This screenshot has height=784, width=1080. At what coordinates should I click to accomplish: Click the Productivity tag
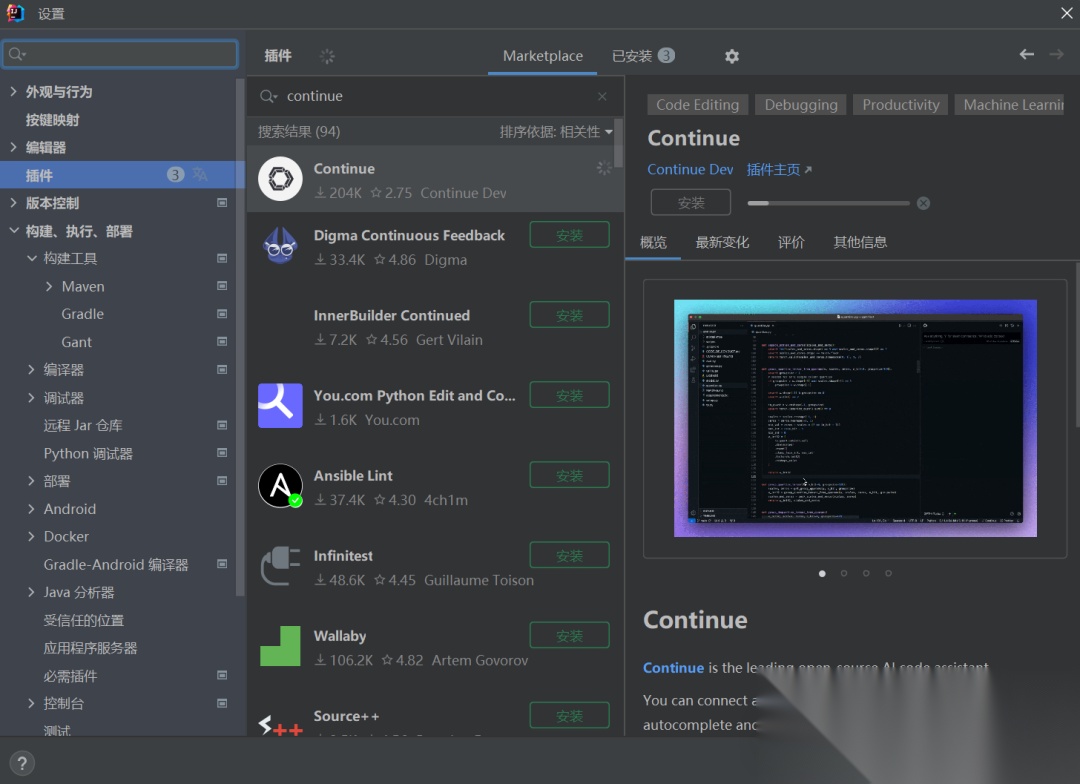(900, 105)
